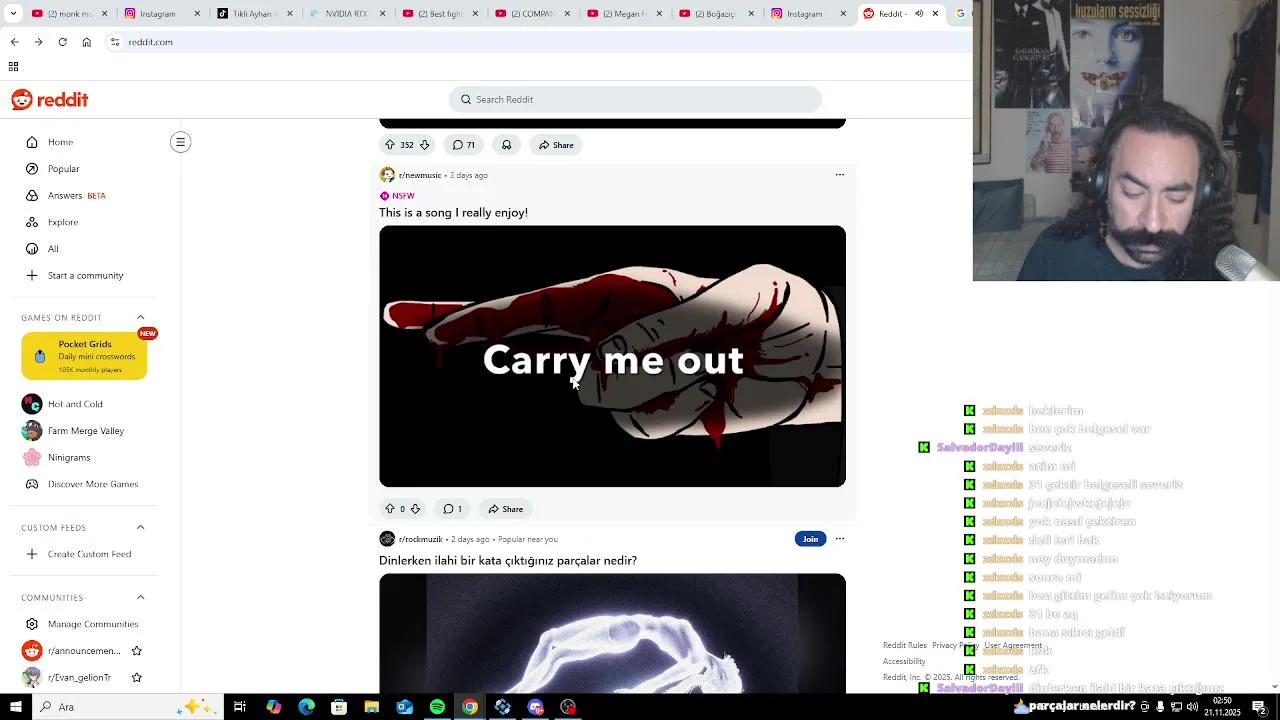The height and width of the screenshot is (720, 1280).
Task: Open Microsoft Edge from taskbar
Action: (x=306, y=707)
